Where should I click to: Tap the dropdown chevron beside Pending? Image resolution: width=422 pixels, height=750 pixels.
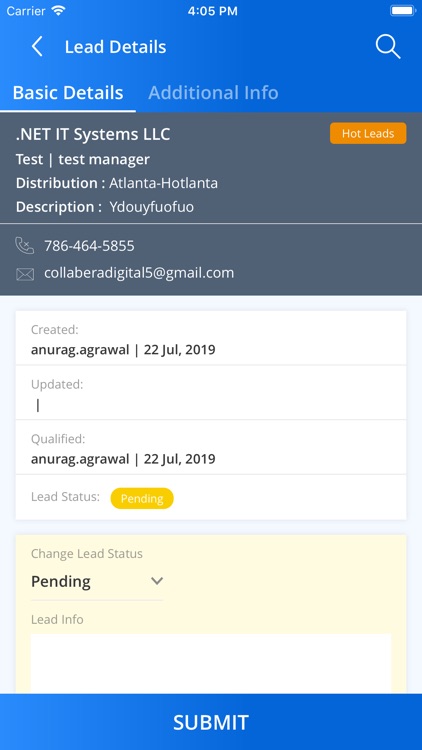pos(157,581)
